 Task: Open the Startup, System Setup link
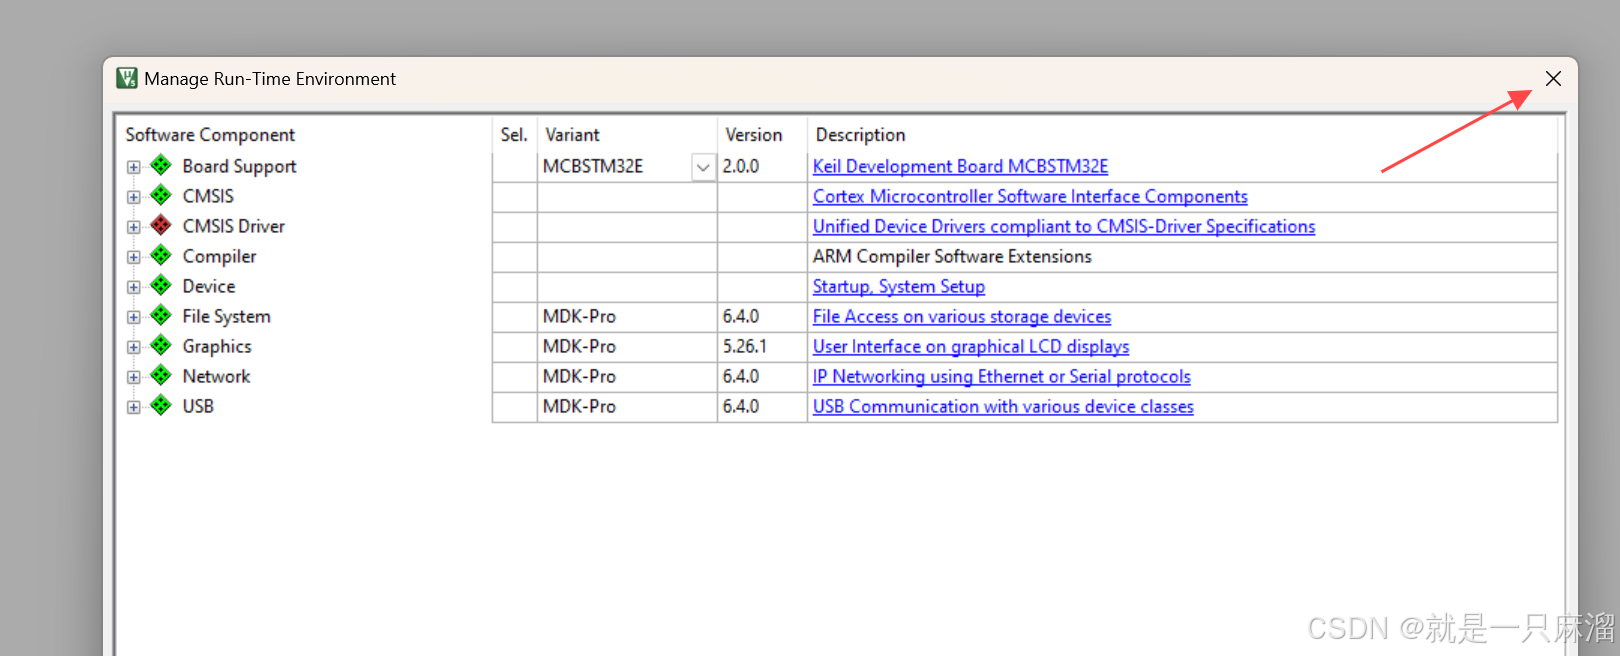(x=899, y=287)
